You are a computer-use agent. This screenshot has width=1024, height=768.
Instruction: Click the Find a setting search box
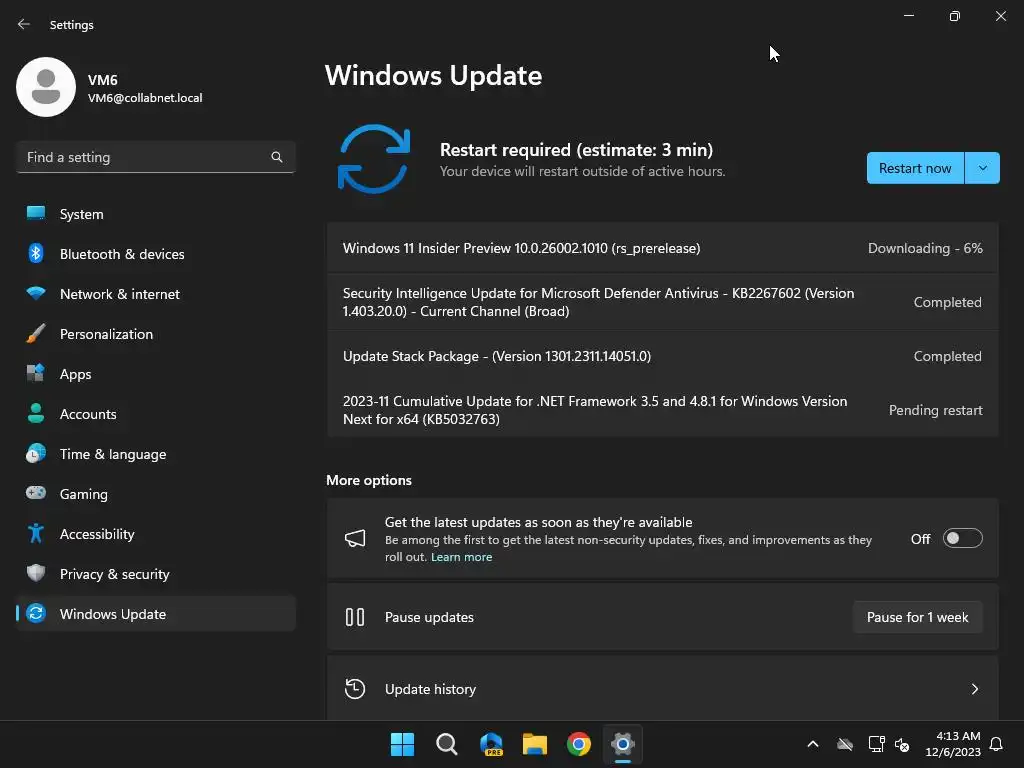155,157
